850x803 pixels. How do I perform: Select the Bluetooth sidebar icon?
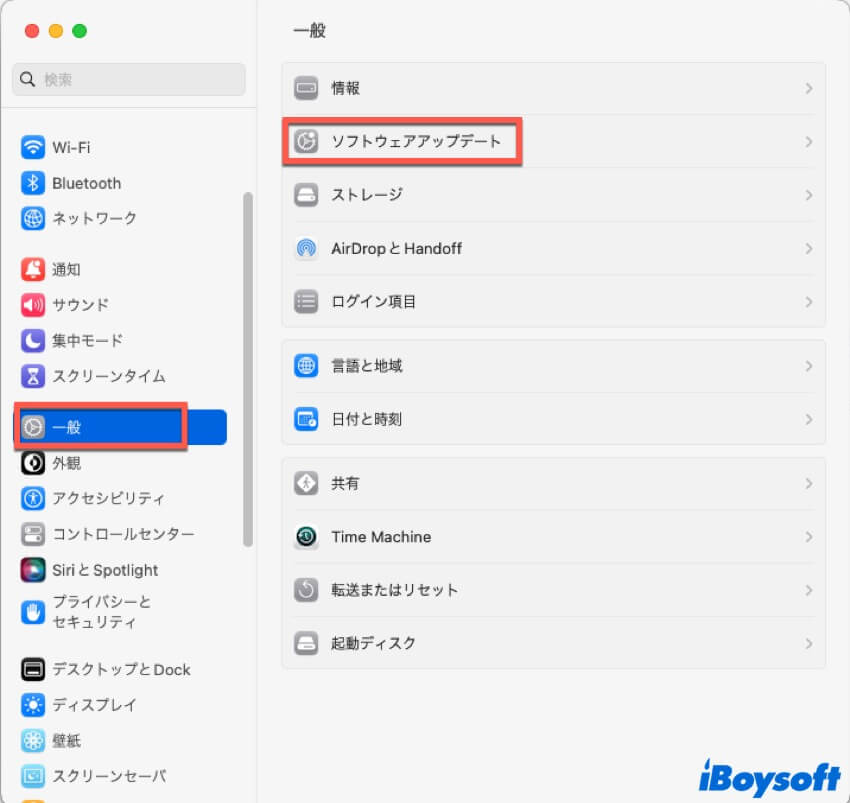click(x=34, y=183)
